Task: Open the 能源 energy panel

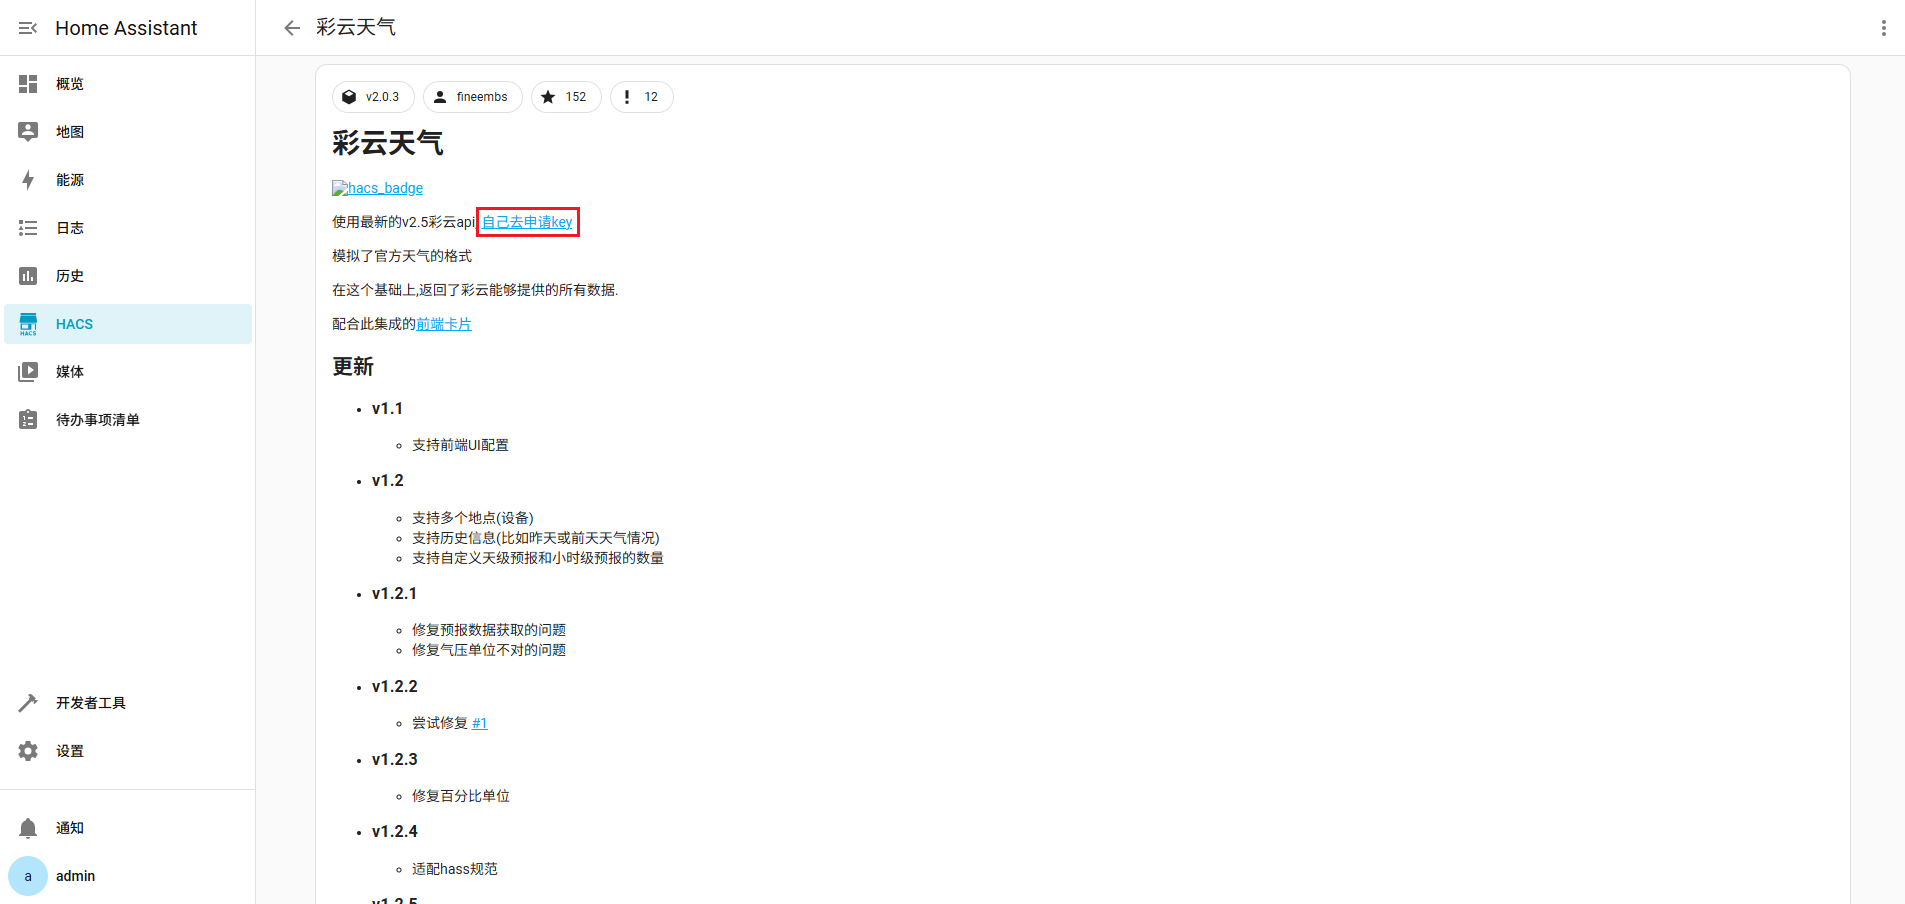Action: 70,179
